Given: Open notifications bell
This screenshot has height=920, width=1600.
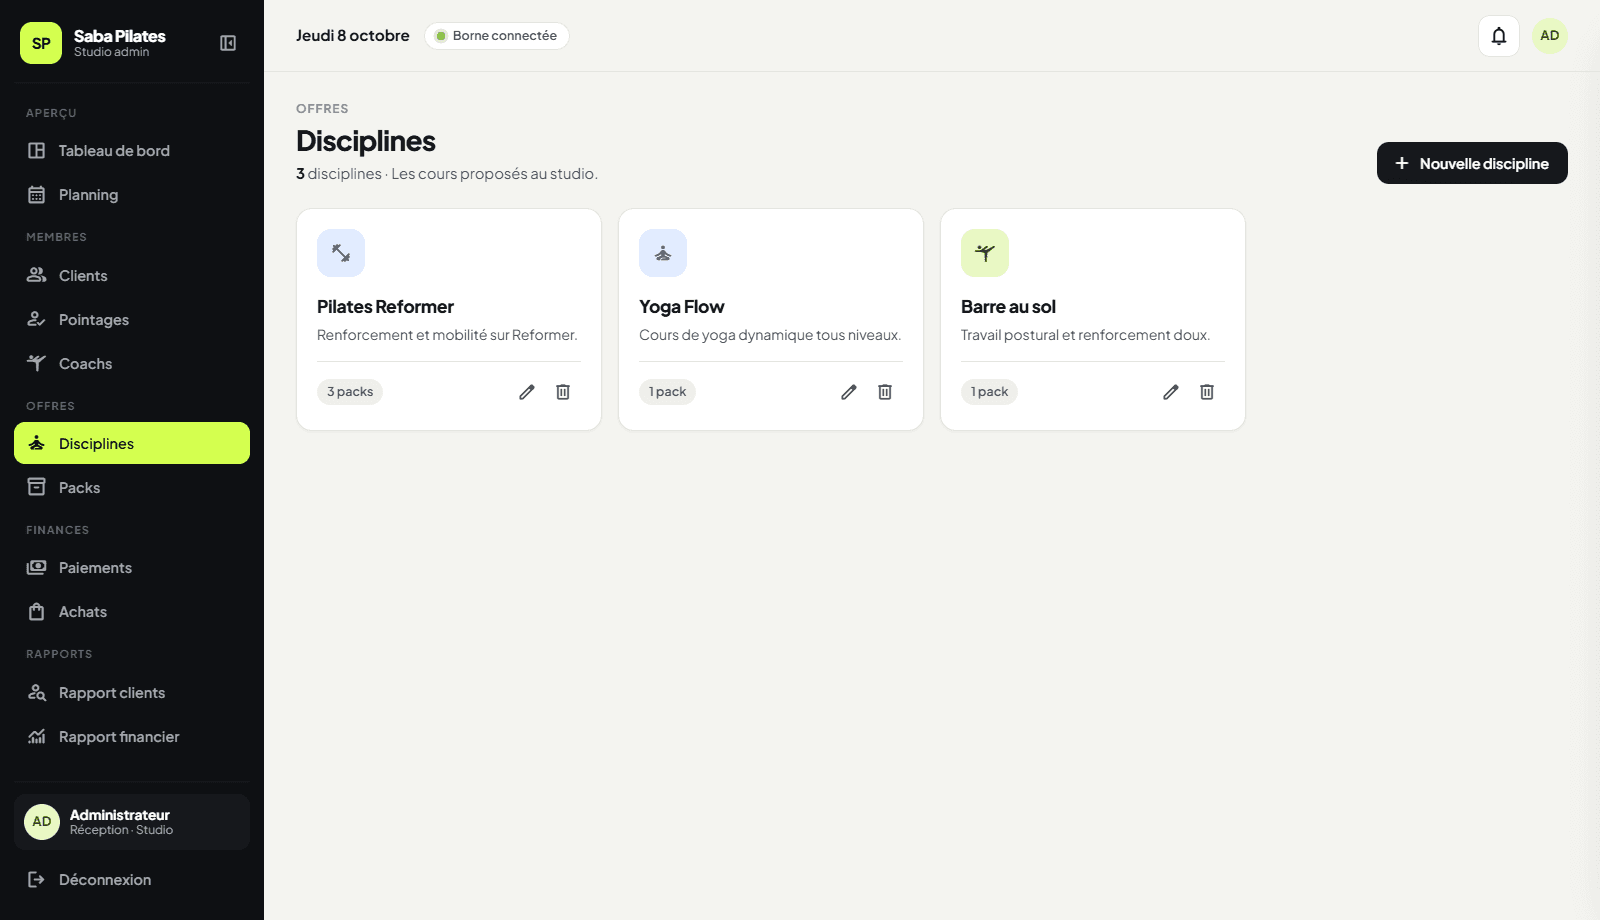Looking at the screenshot, I should tap(1499, 36).
